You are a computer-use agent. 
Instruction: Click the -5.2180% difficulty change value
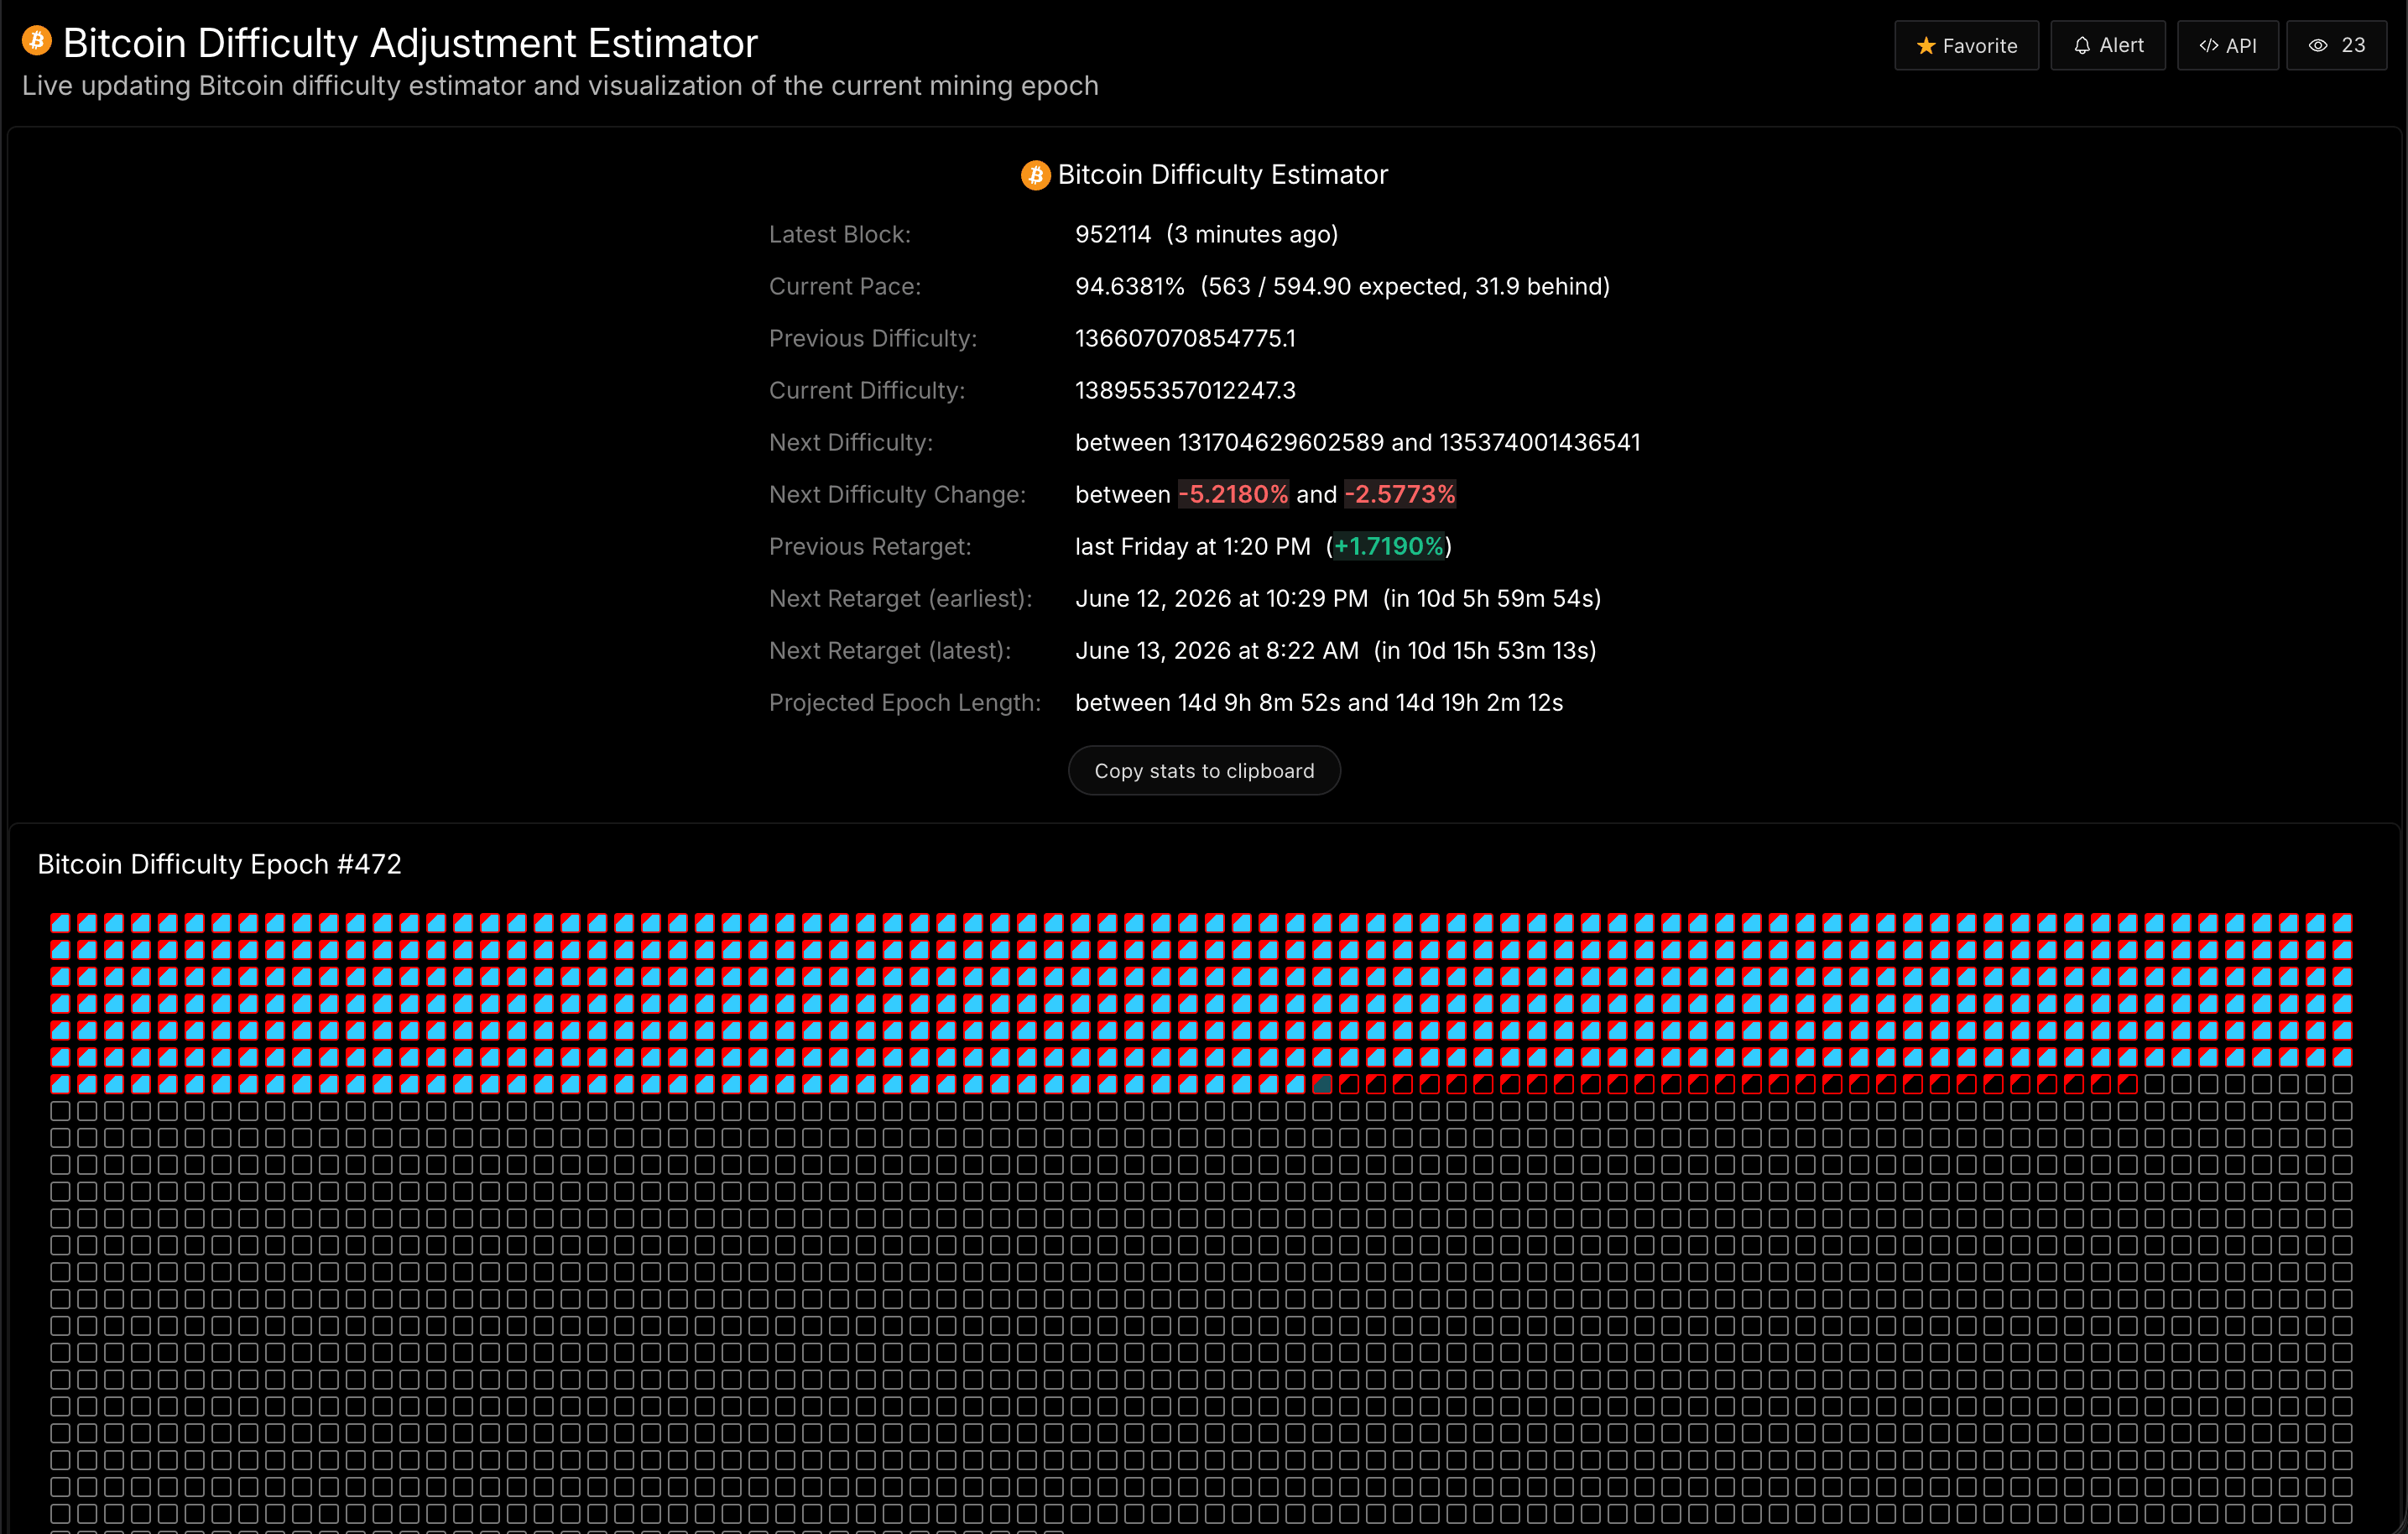click(x=1233, y=495)
